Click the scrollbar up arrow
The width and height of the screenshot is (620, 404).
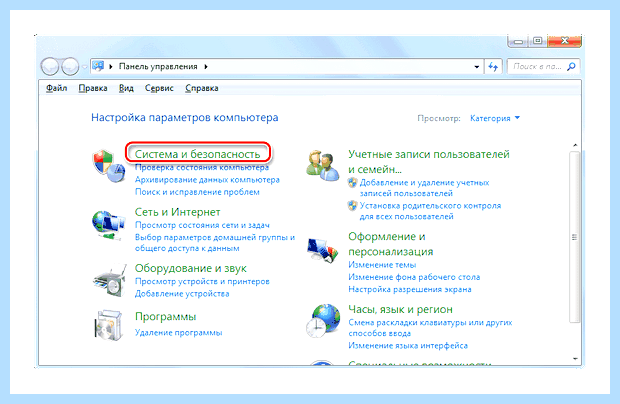(x=575, y=145)
